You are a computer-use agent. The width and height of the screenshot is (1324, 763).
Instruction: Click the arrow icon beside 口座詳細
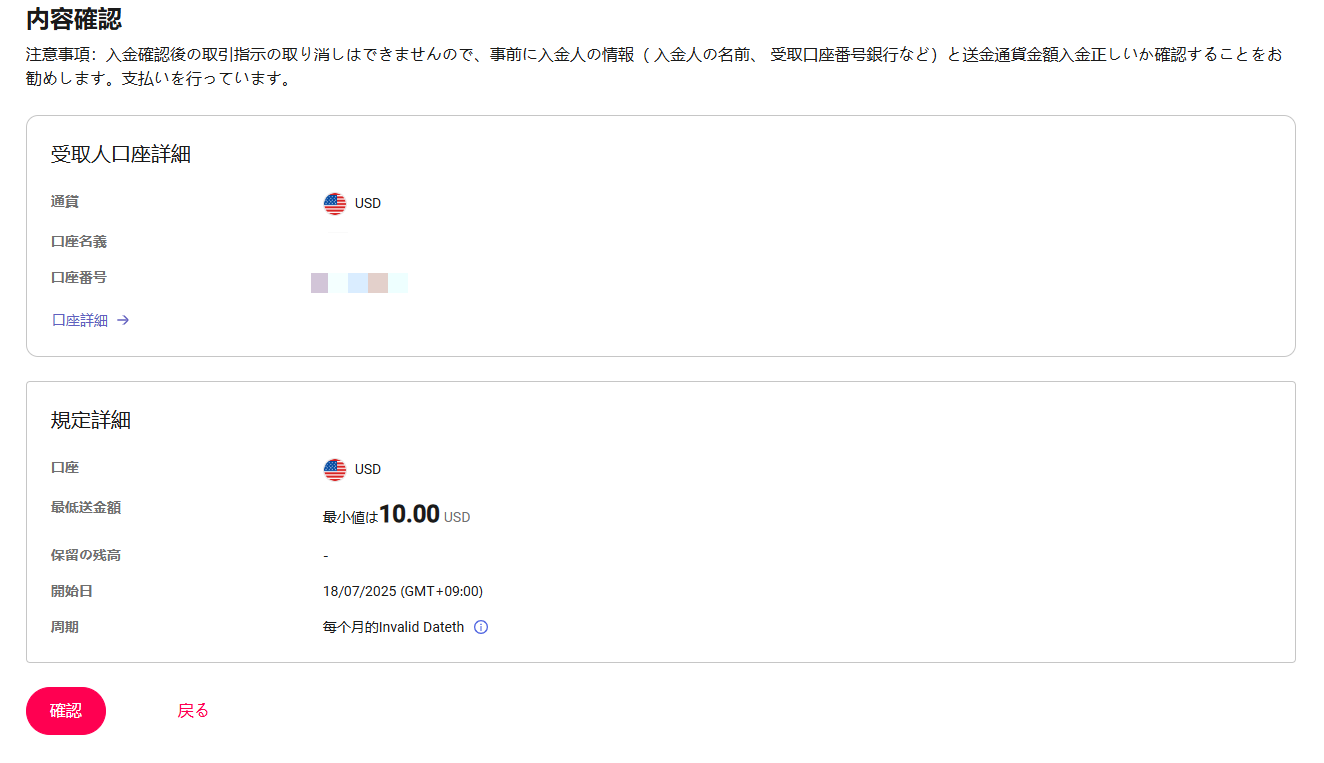click(123, 321)
